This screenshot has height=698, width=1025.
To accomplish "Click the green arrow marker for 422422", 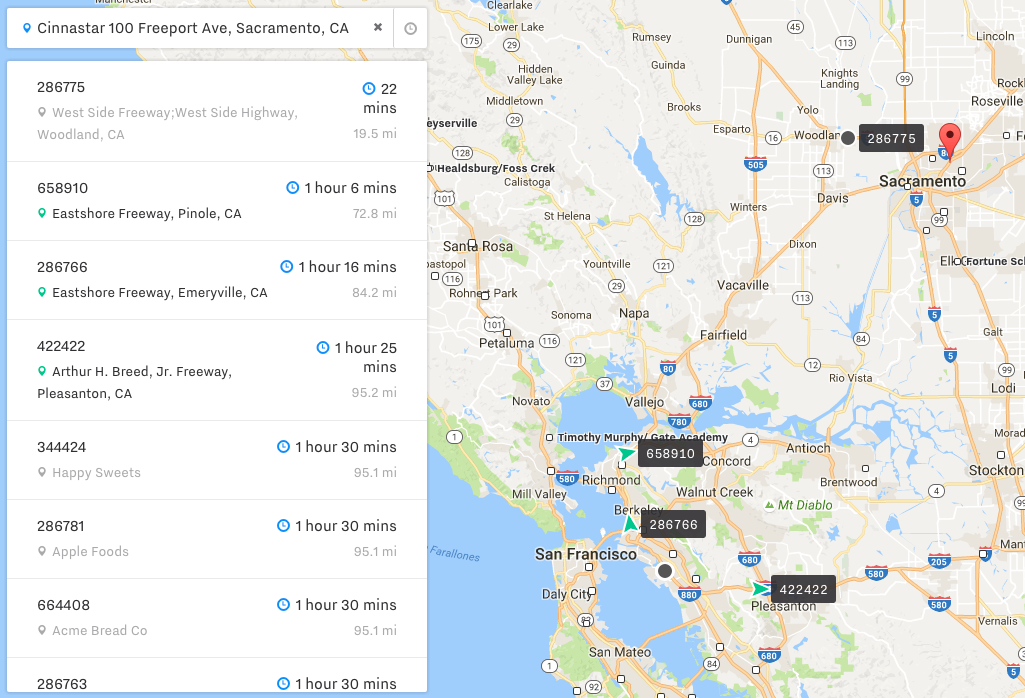I will click(761, 589).
